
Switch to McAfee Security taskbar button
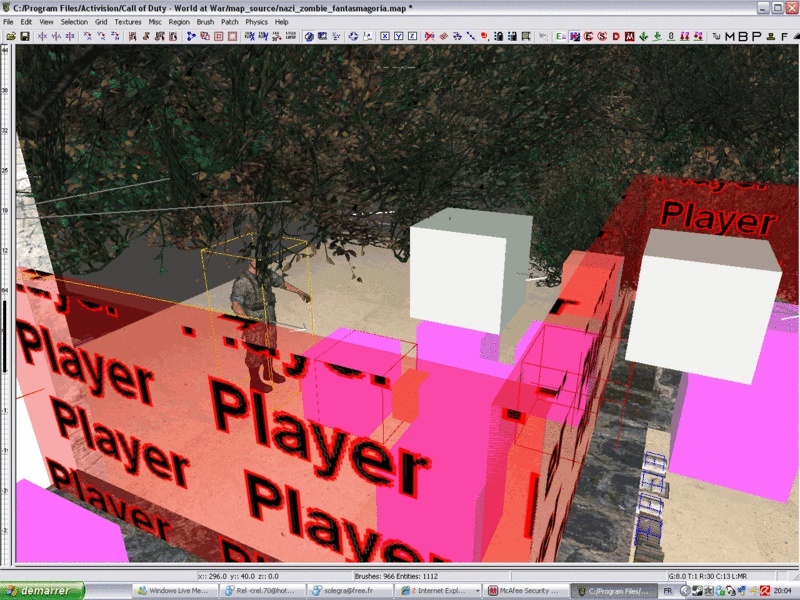(526, 591)
